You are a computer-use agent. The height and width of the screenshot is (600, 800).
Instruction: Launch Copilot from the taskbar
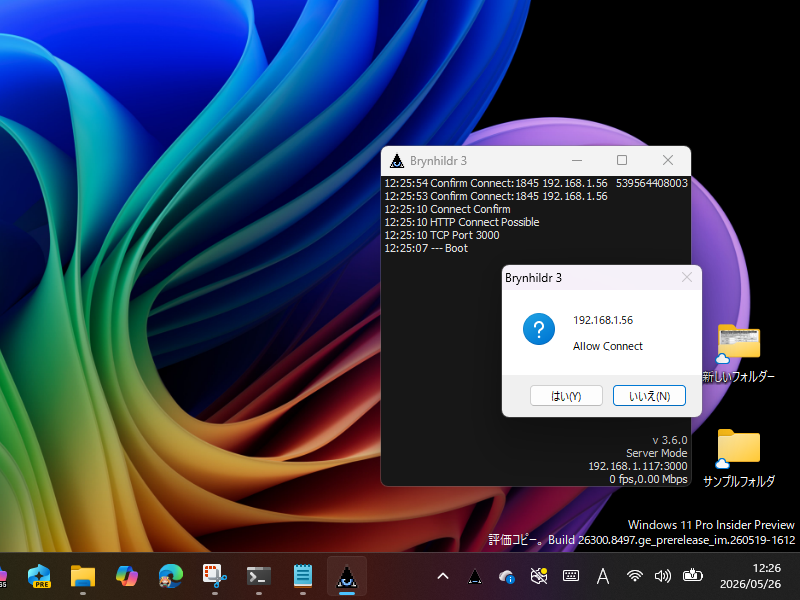[x=127, y=577]
